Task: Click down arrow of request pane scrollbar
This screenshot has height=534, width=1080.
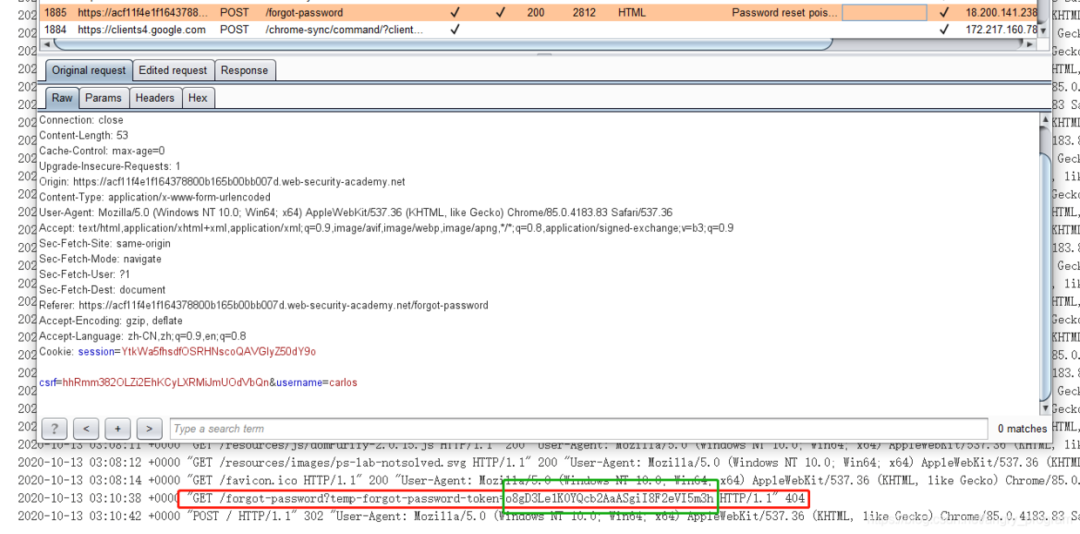Action: 1046,408
